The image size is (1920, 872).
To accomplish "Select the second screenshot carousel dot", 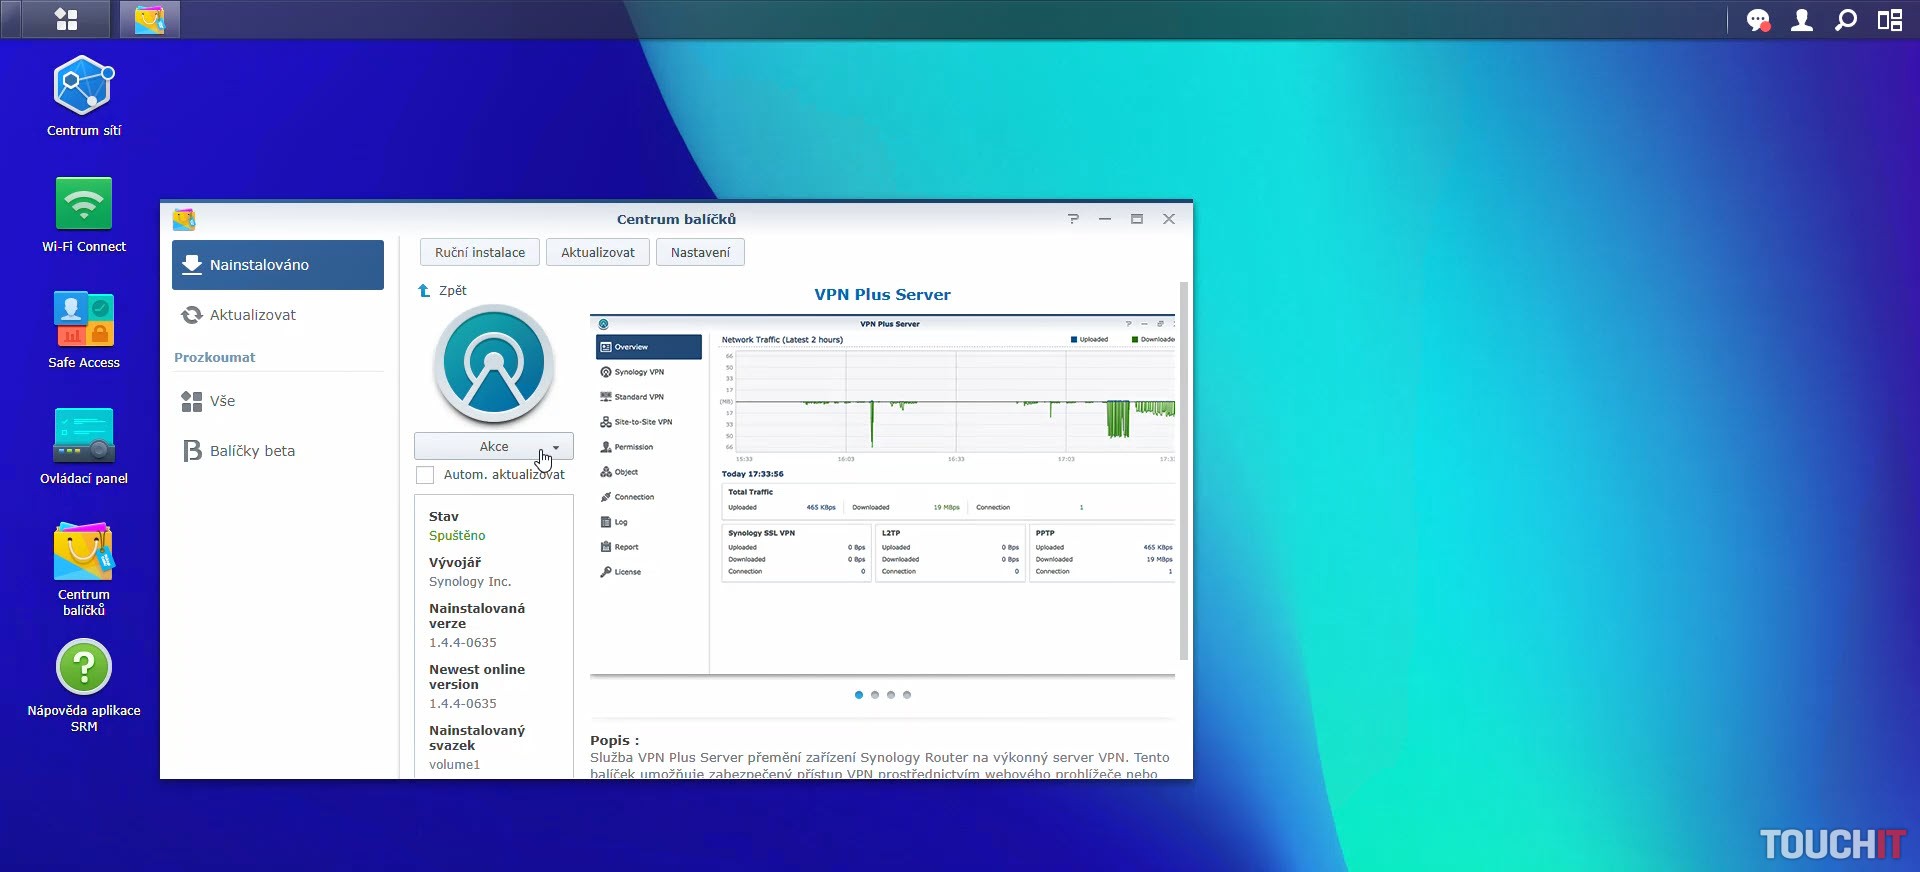I will (x=875, y=695).
